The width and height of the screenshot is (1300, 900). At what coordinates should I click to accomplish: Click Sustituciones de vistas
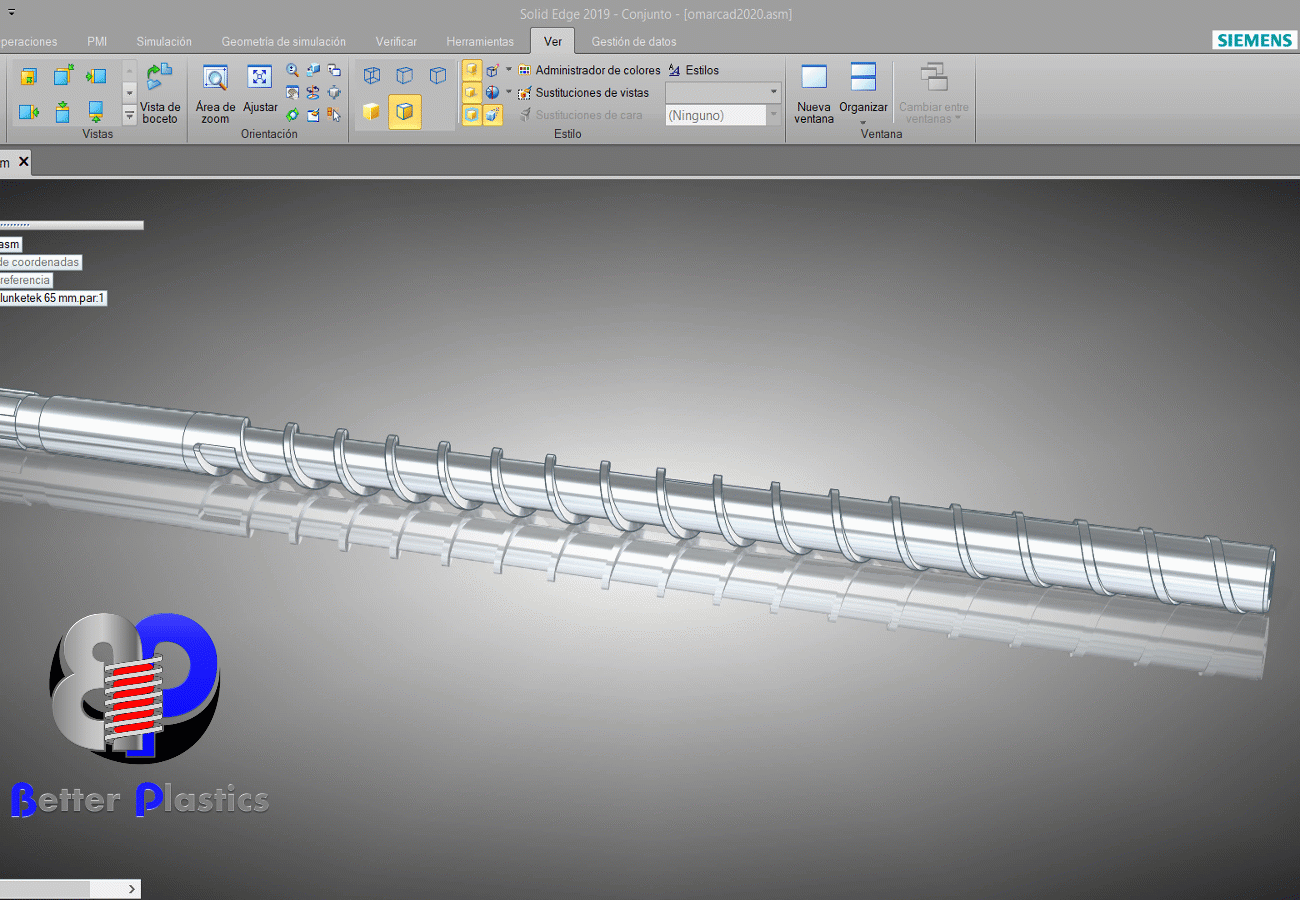point(583,92)
